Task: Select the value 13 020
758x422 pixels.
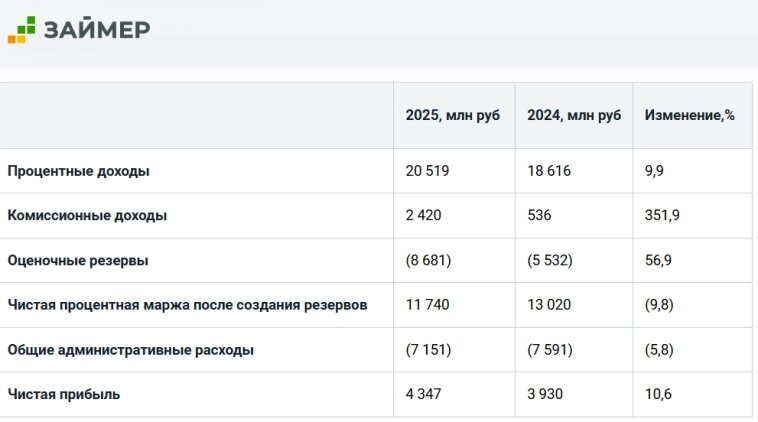Action: pyautogui.click(x=549, y=305)
